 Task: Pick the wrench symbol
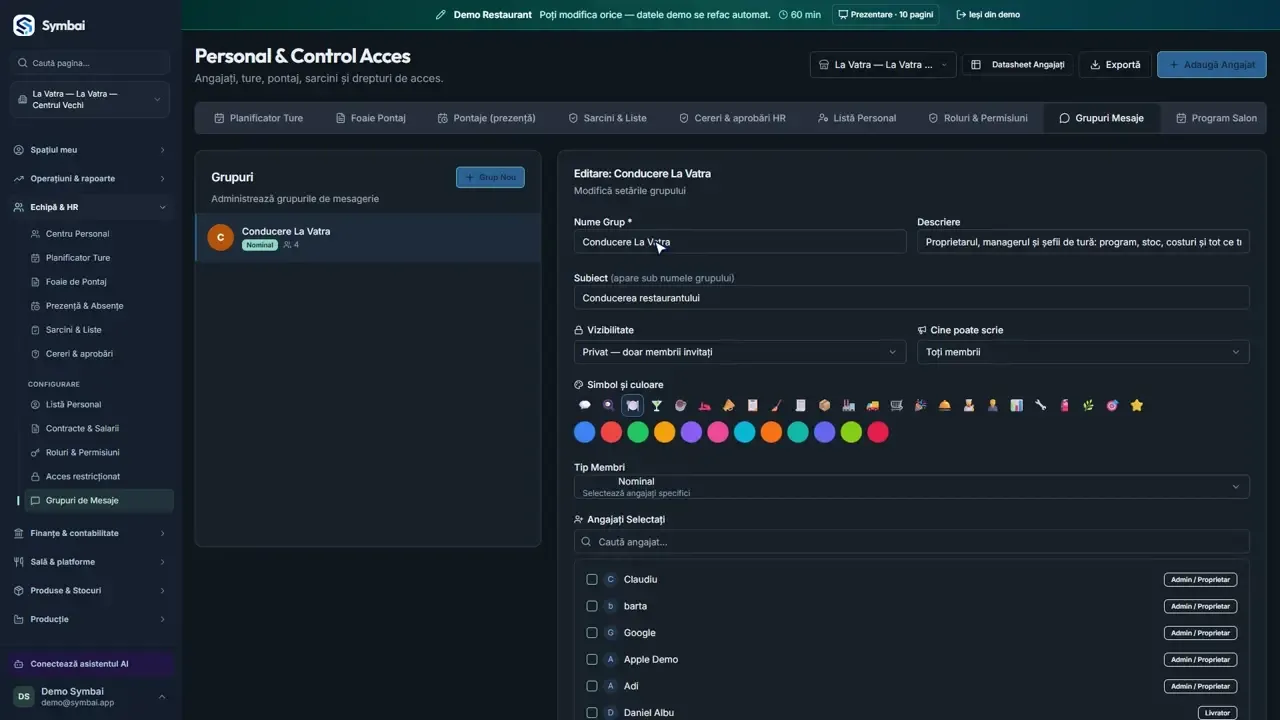[1040, 405]
